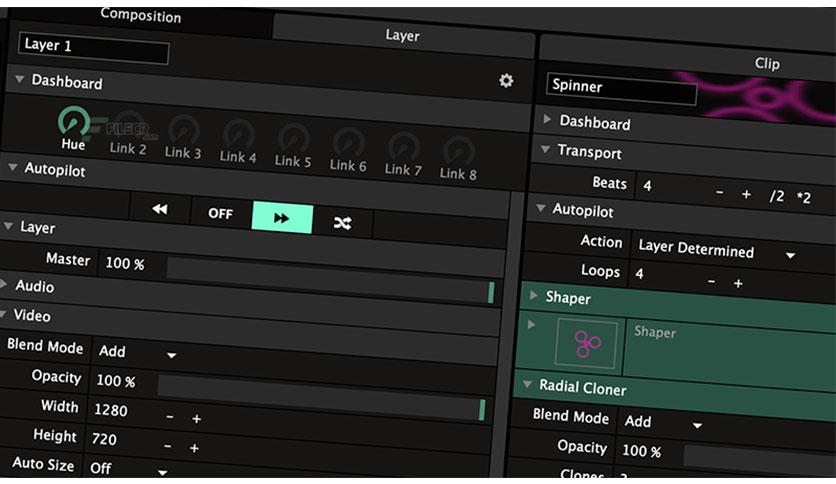This screenshot has height=484, width=836.
Task: Set layer autopilot to random clip
Action: (x=343, y=223)
